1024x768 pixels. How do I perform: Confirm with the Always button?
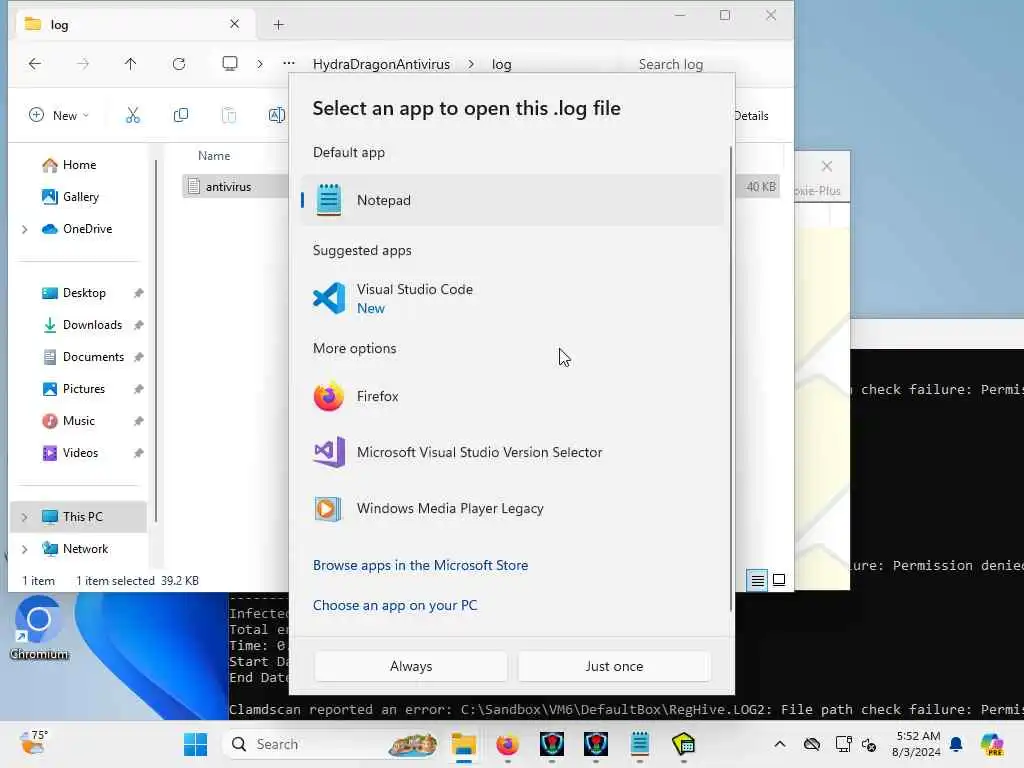click(411, 666)
